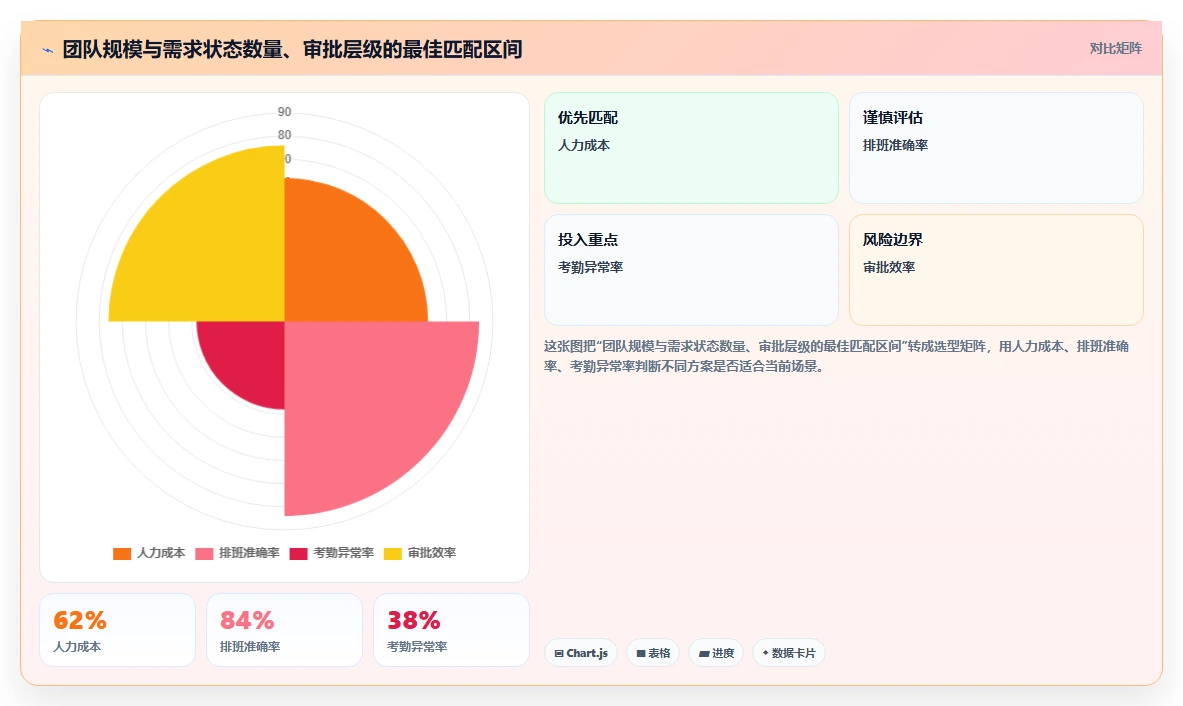This screenshot has height=706, width=1183.
Task: Click the 数据卡片 tag chip
Action: tap(788, 653)
